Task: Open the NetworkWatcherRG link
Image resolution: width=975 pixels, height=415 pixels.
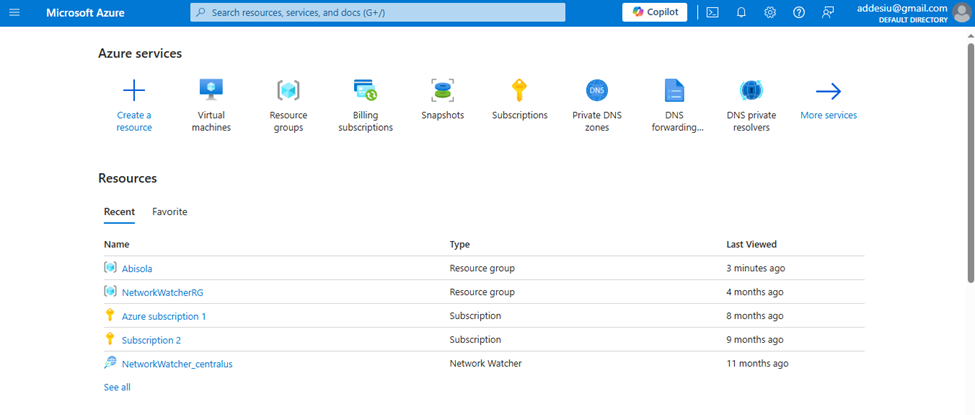Action: pyautogui.click(x=162, y=292)
